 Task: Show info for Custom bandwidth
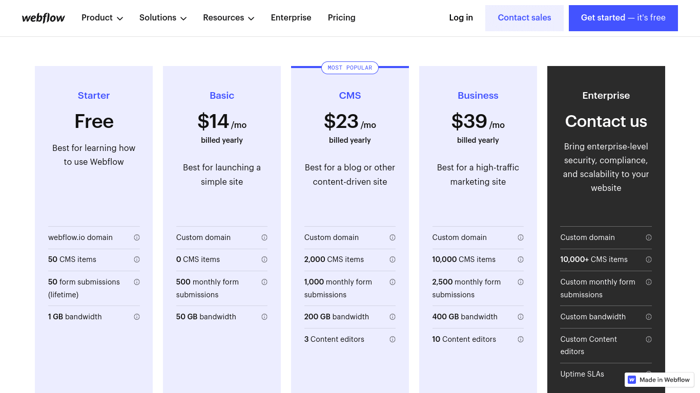tap(649, 317)
